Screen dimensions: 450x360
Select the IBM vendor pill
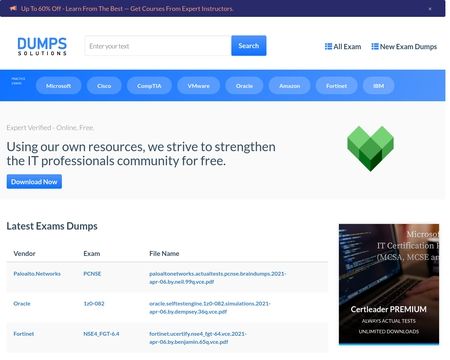pyautogui.click(x=378, y=86)
